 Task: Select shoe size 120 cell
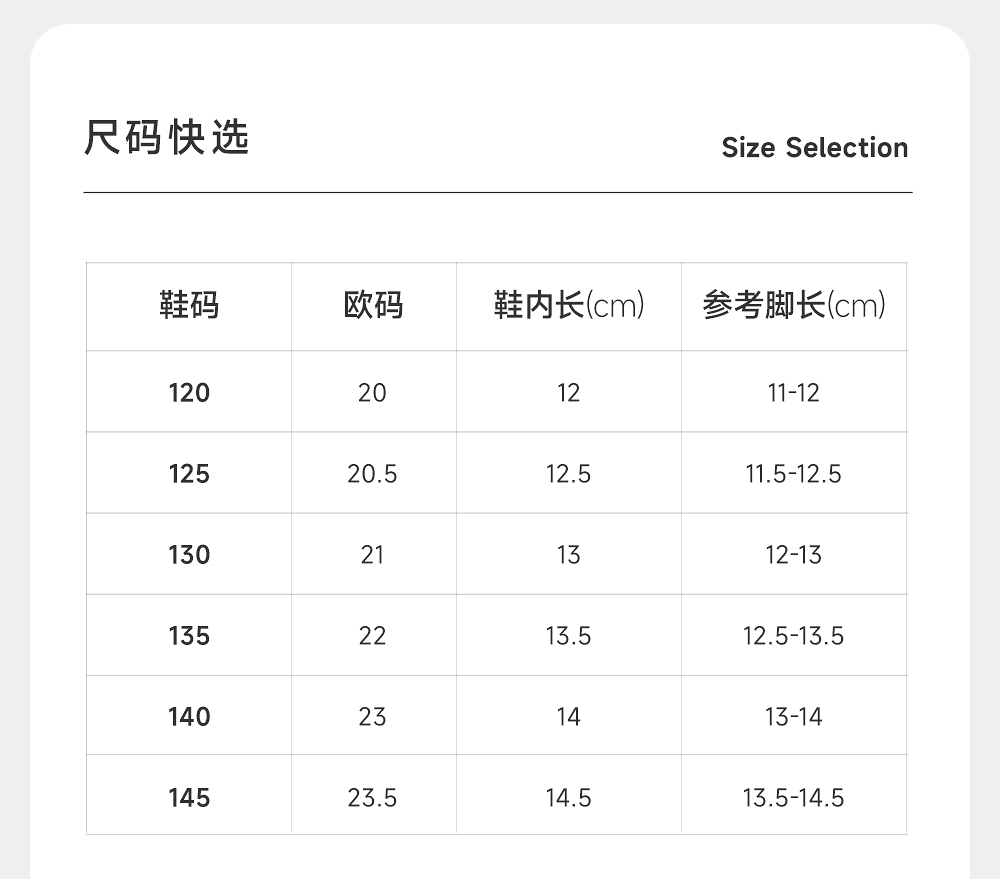189,393
